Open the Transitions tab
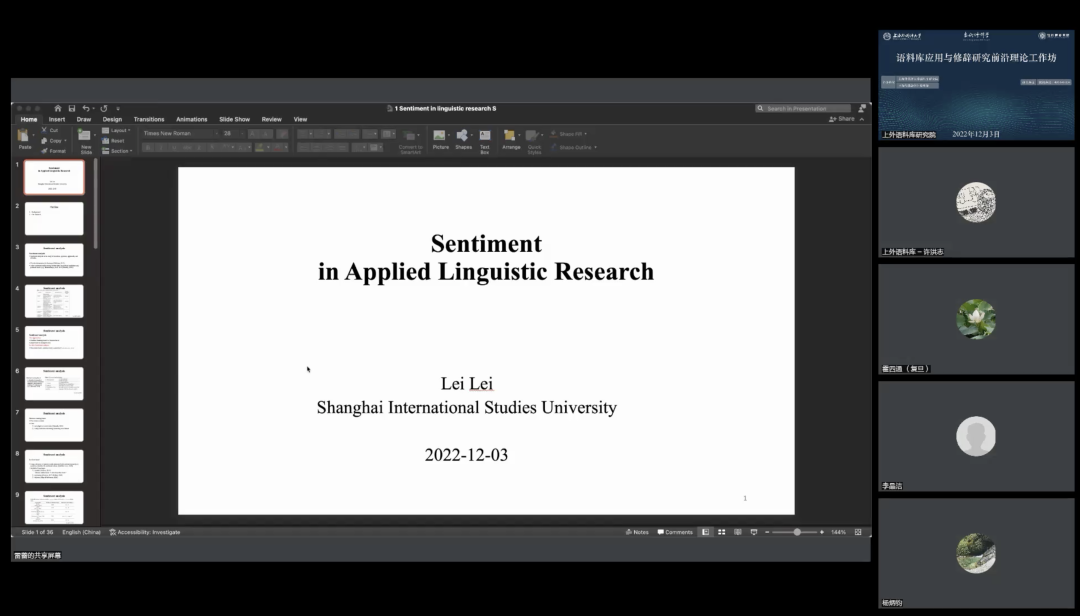This screenshot has height=616, width=1080. (x=149, y=119)
